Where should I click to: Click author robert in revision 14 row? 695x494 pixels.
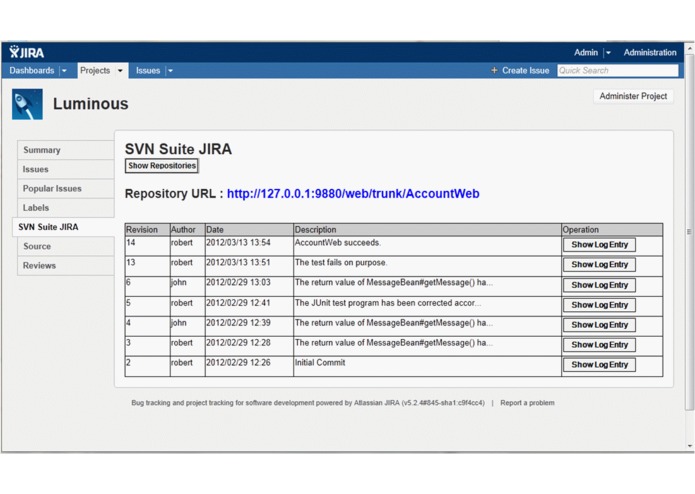pos(187,246)
